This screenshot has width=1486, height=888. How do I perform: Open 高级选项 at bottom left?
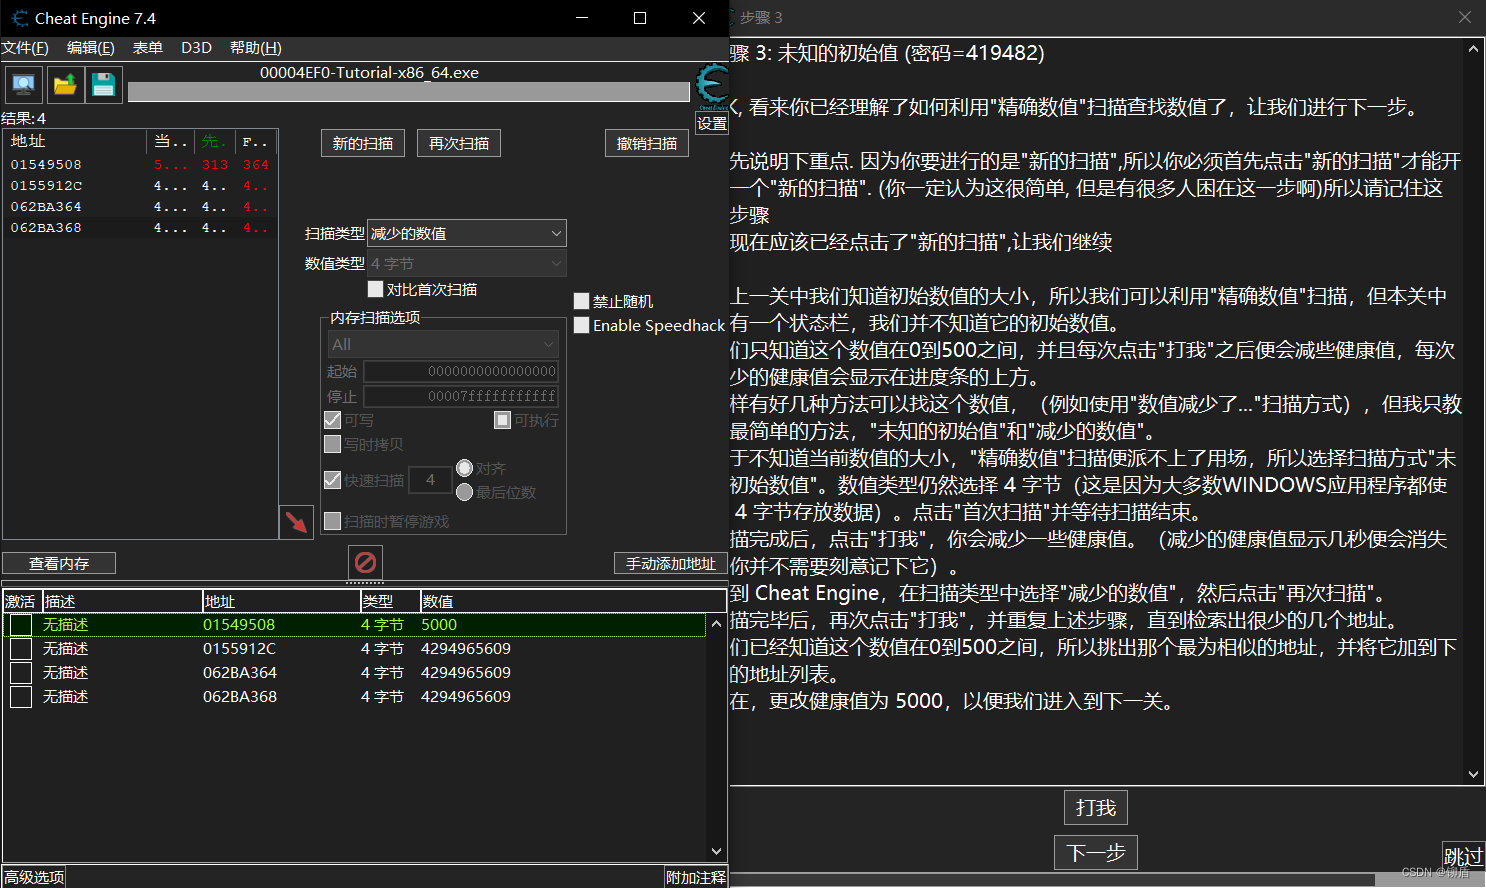tap(34, 877)
